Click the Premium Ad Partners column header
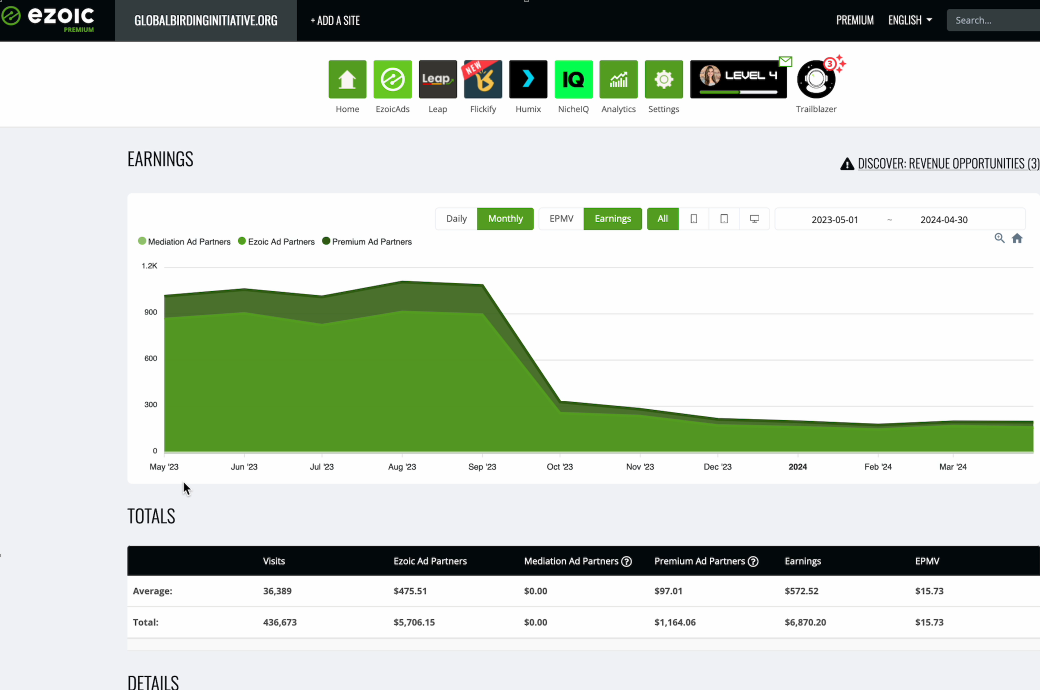 700,561
